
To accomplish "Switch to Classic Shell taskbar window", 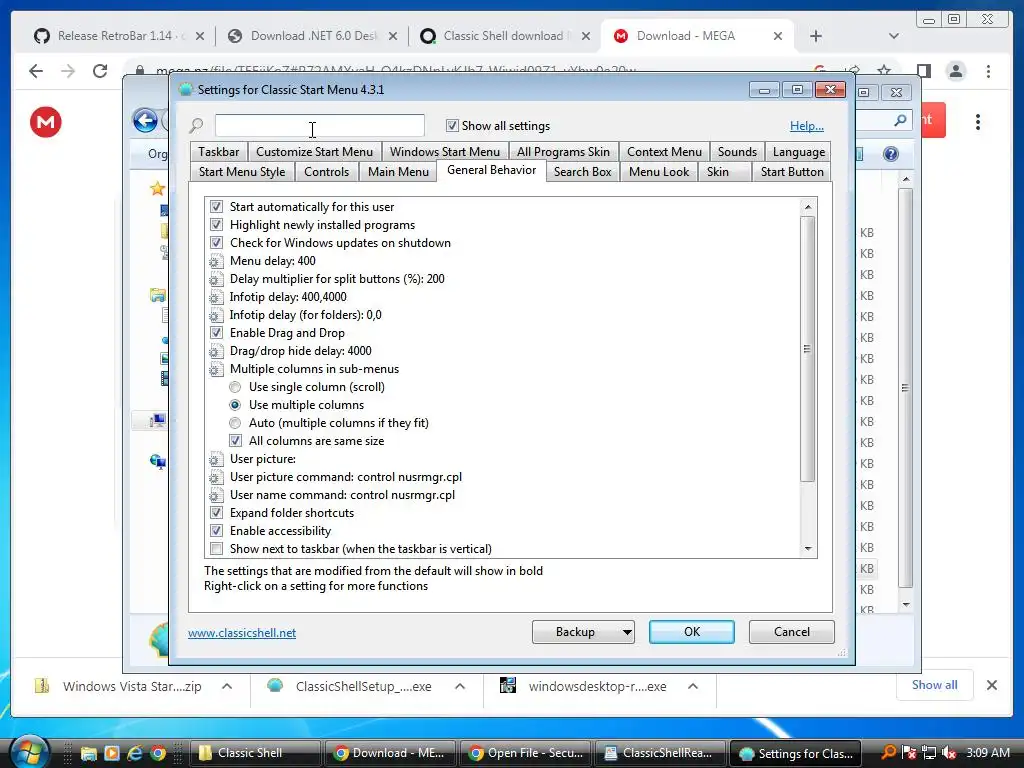I will tap(255, 753).
